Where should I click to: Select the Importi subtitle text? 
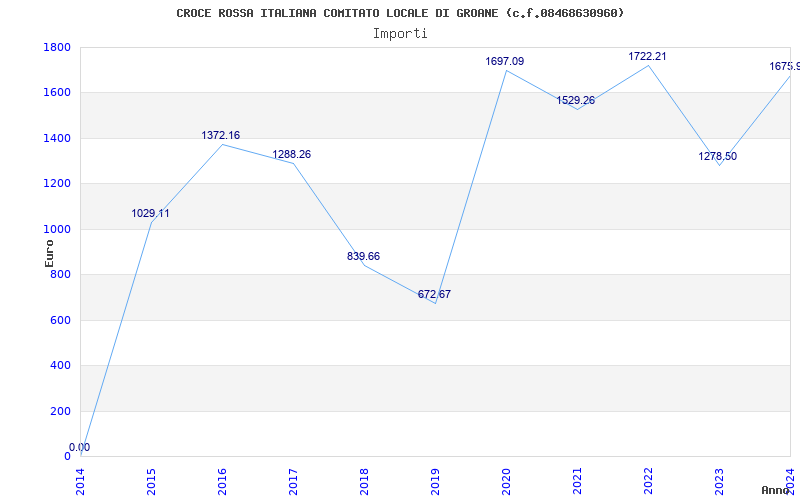(400, 34)
